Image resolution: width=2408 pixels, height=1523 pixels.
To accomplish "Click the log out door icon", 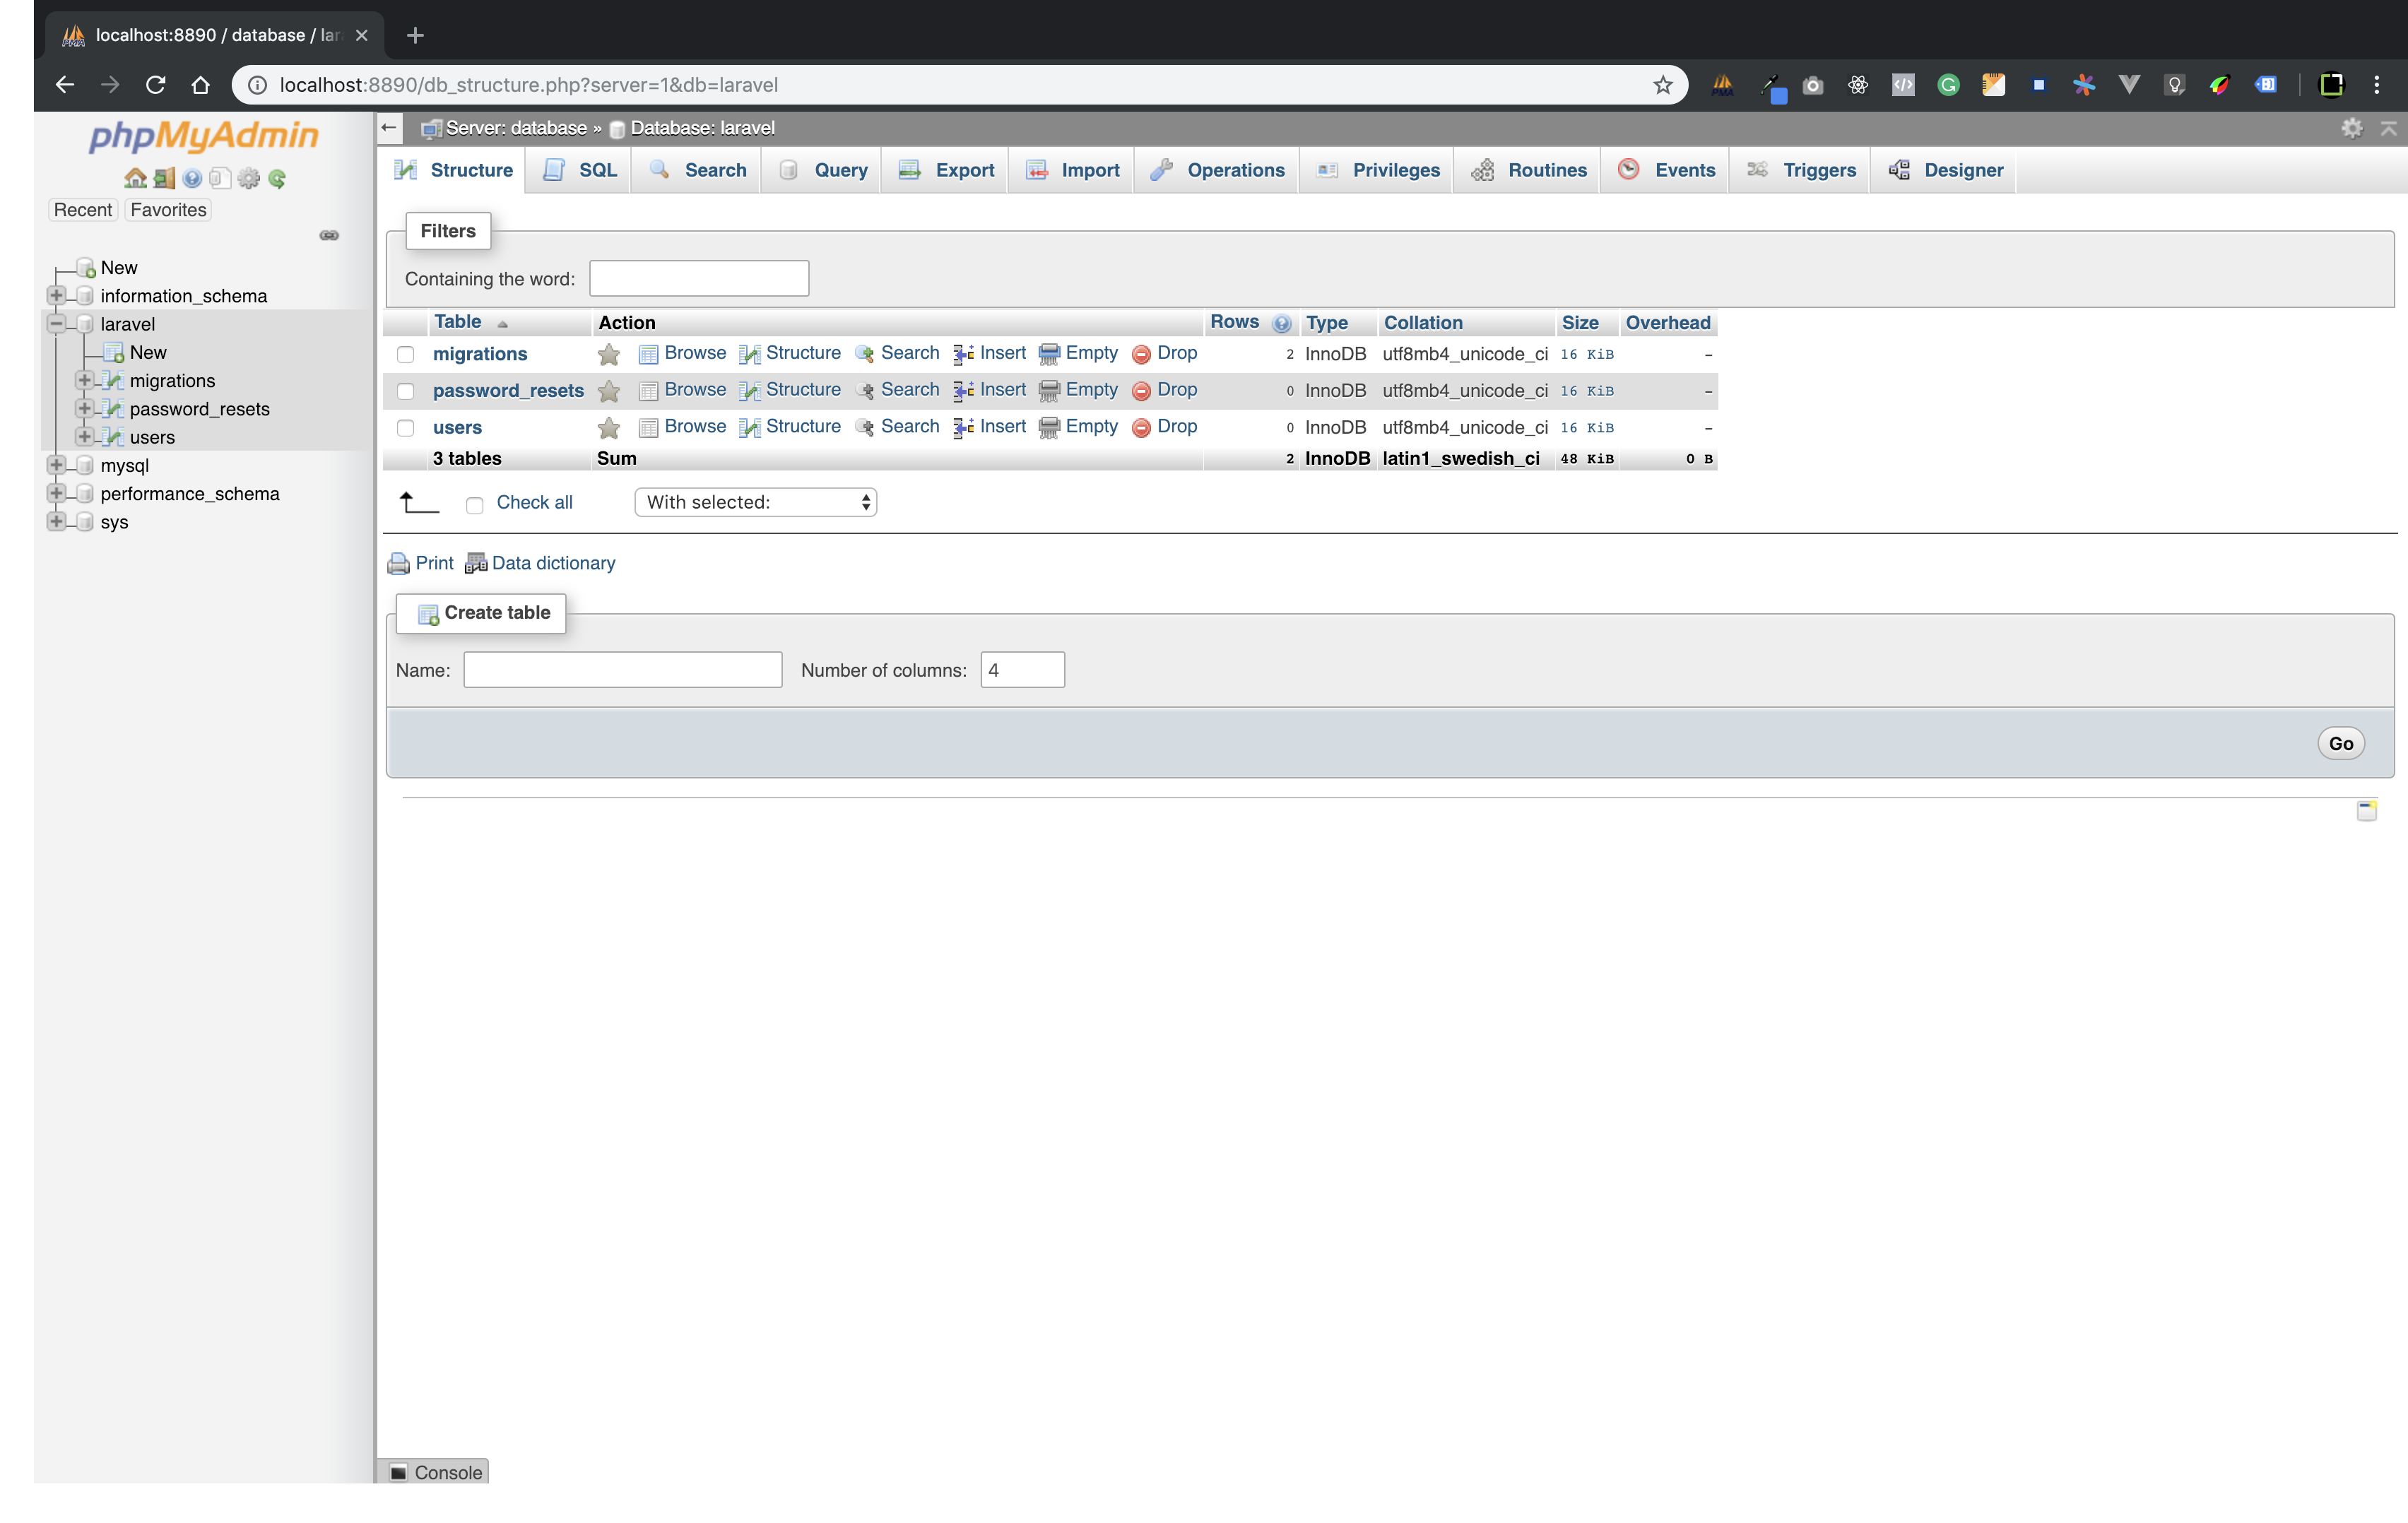I will 164,178.
